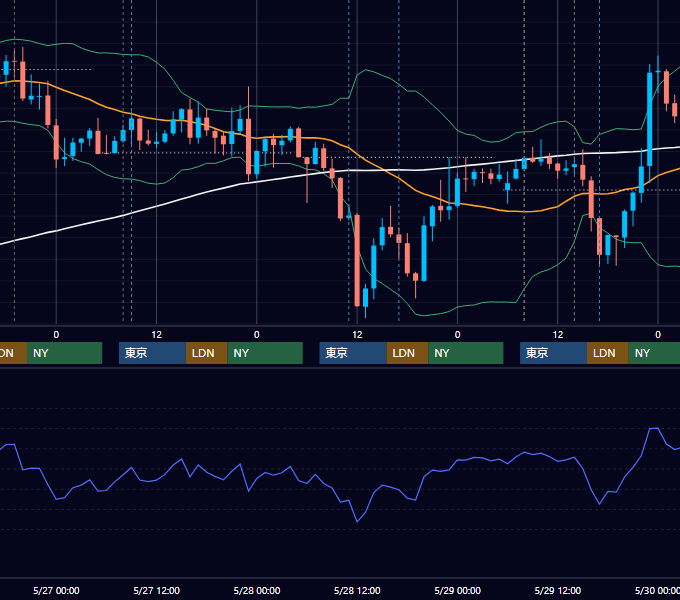Select the 東京 session block before 5/29 12:00
This screenshot has width=680, height=600.
coord(553,353)
